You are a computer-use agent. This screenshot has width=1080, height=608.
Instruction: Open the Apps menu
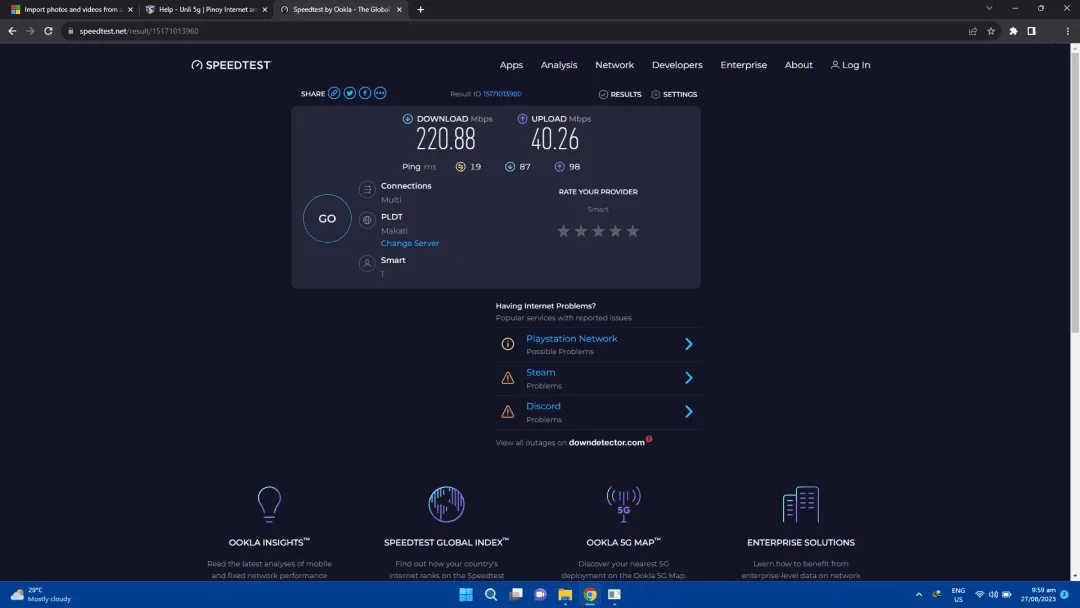click(511, 65)
